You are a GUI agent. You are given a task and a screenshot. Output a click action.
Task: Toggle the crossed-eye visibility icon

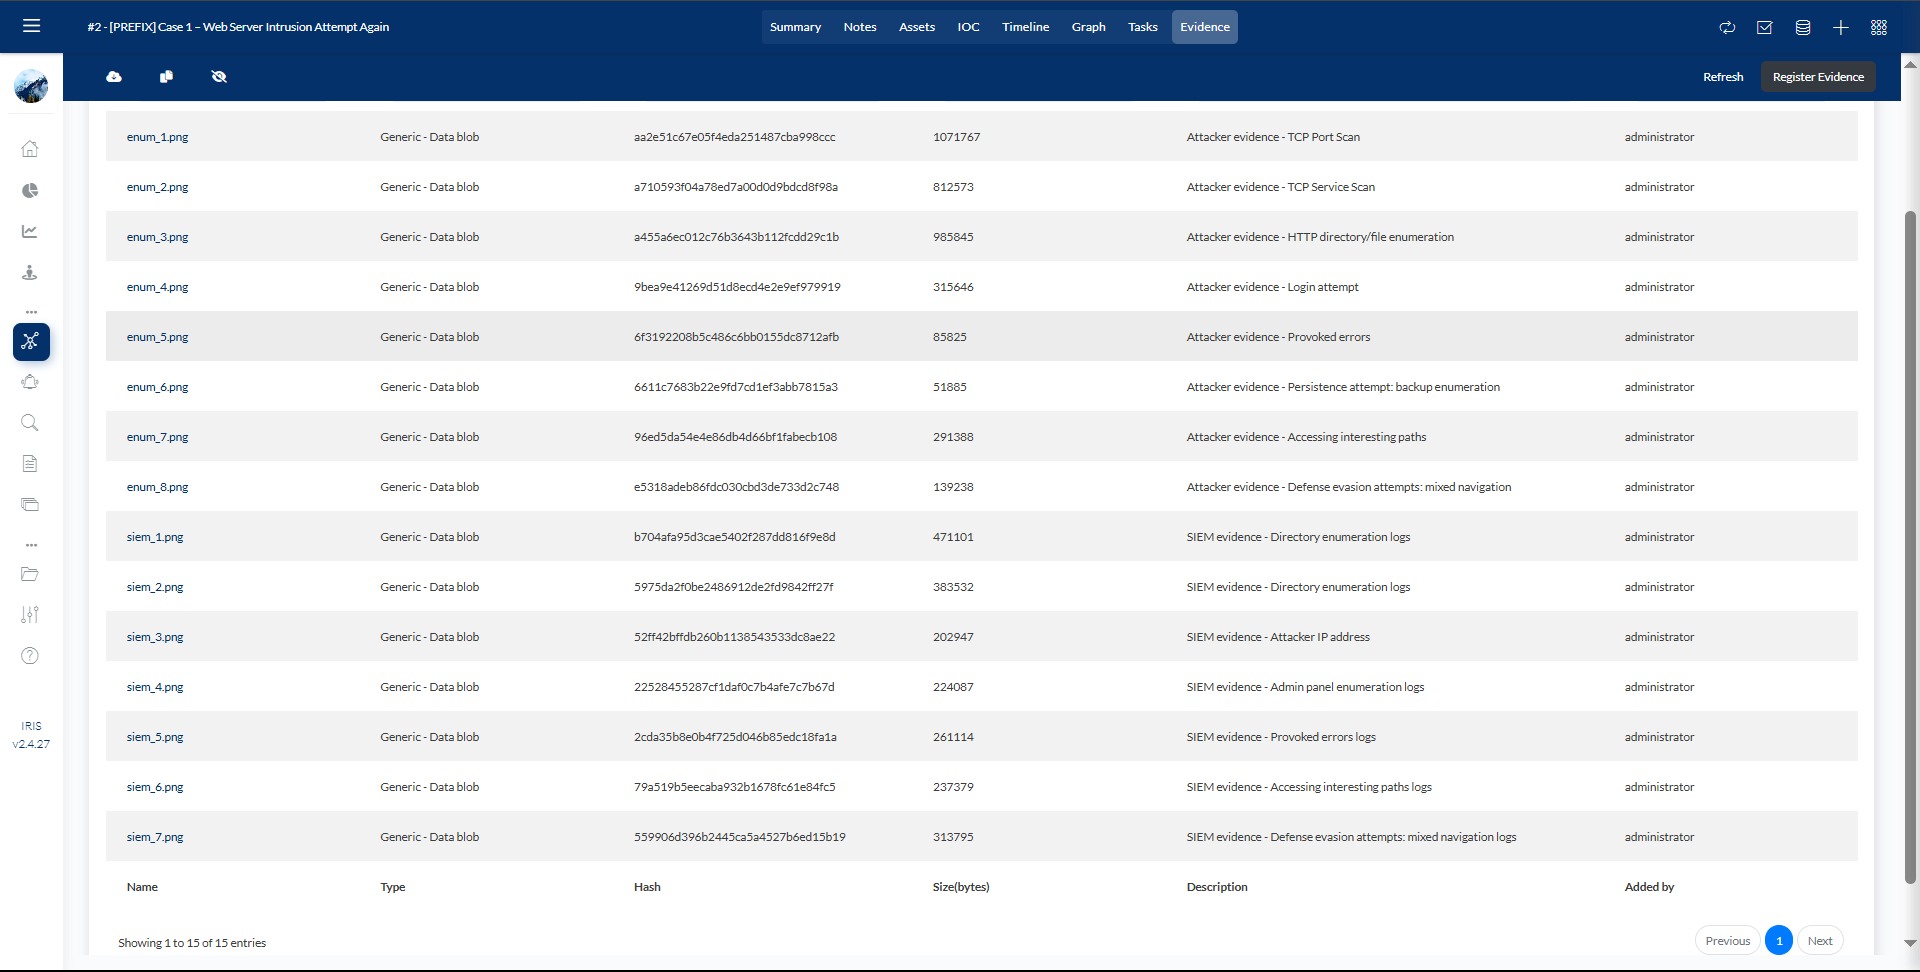click(x=219, y=77)
